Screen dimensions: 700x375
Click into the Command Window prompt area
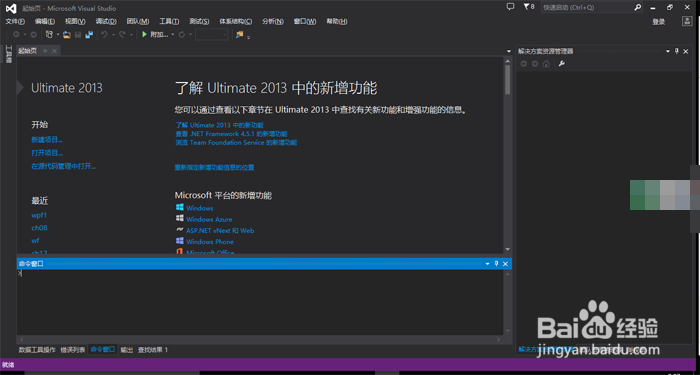[260, 303]
